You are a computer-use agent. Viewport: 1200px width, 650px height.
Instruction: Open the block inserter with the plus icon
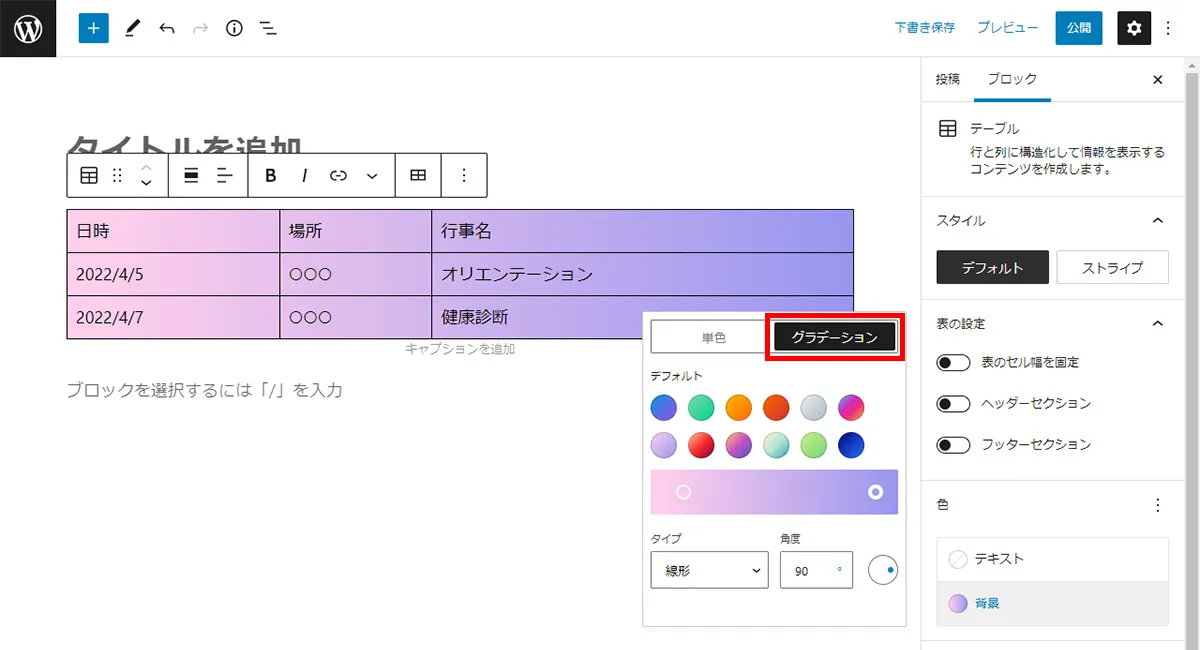93,28
